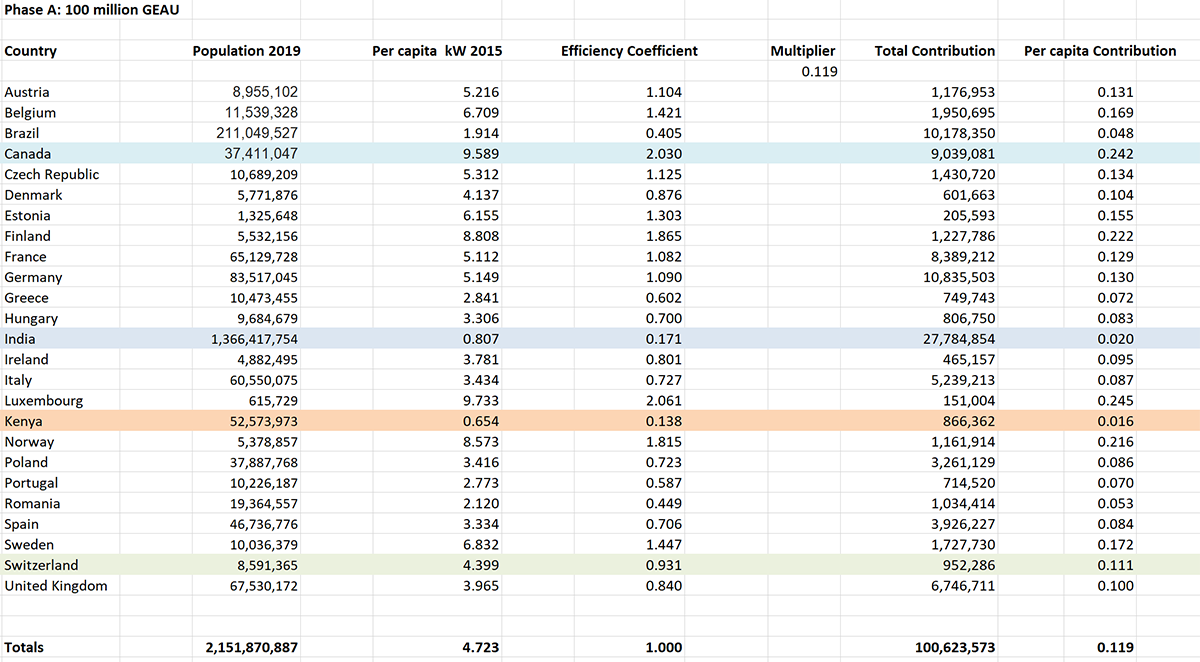This screenshot has width=1200, height=662.
Task: Select the Totals row label
Action: click(x=24, y=647)
